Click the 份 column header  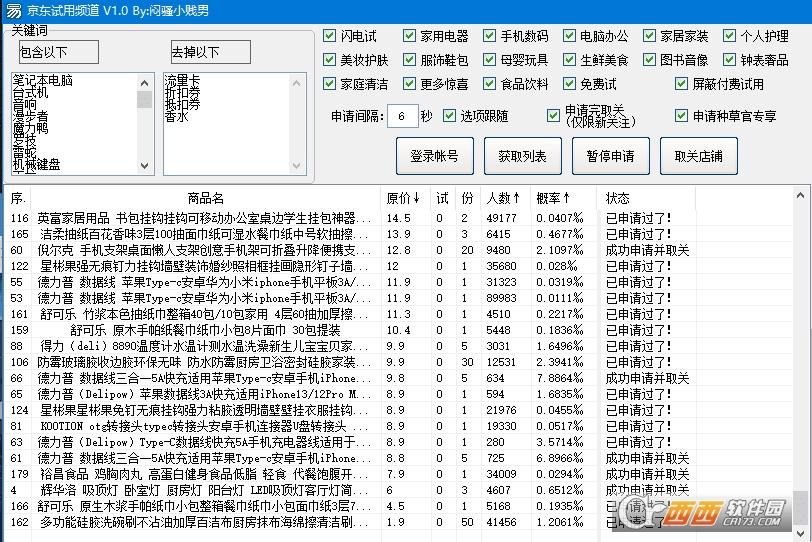tap(467, 198)
